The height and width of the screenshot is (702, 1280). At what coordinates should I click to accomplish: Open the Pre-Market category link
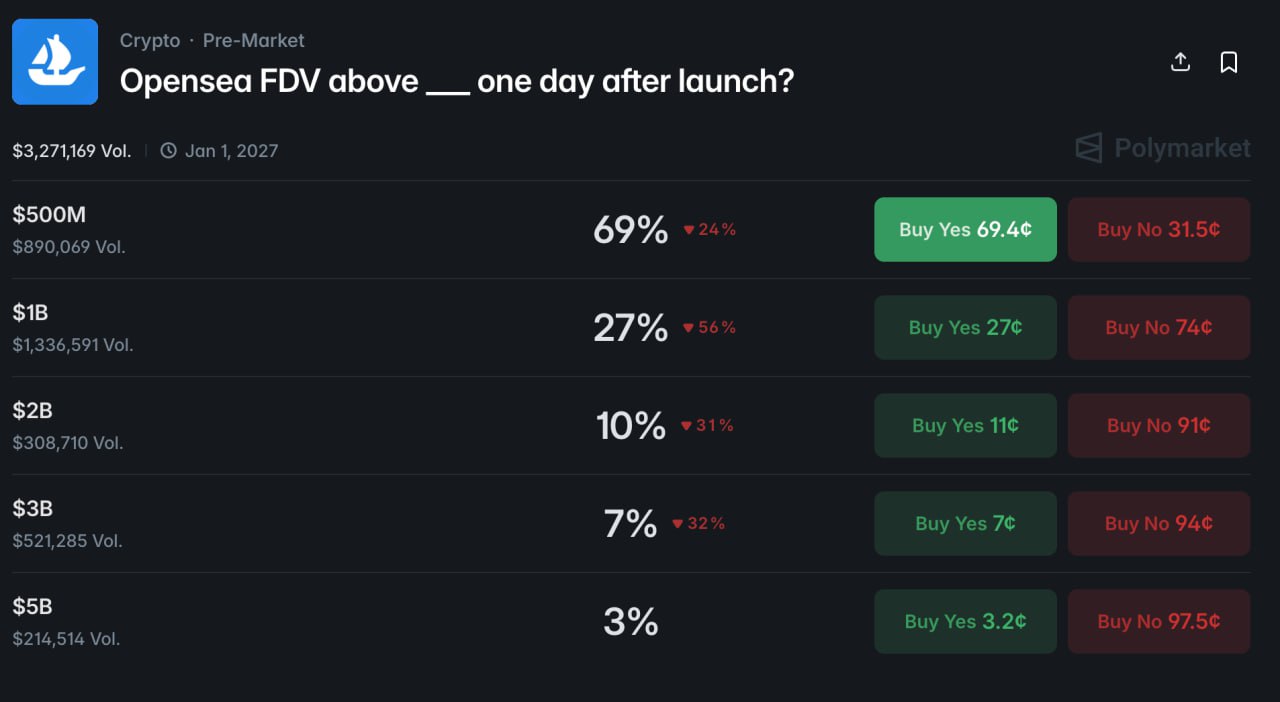tap(253, 41)
